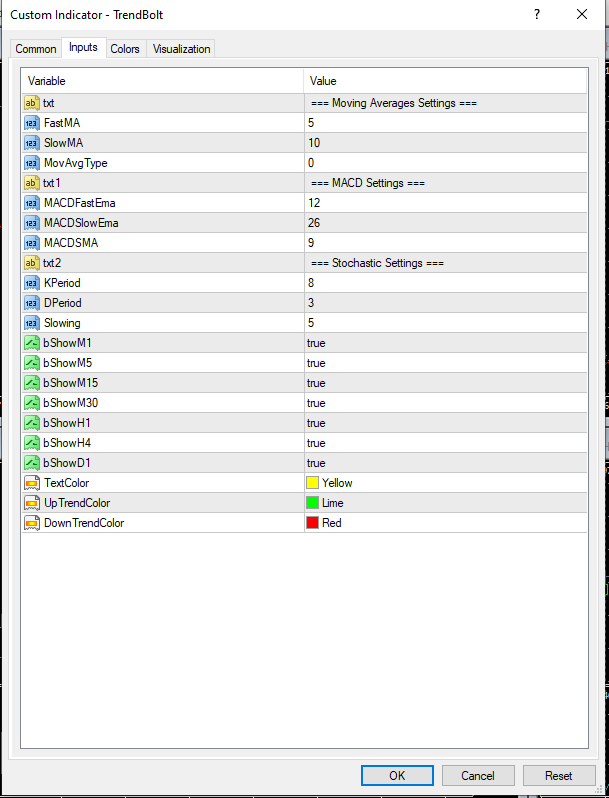Click the integer icon beside MovAvgType
Image resolution: width=609 pixels, height=798 pixels.
tap(32, 163)
